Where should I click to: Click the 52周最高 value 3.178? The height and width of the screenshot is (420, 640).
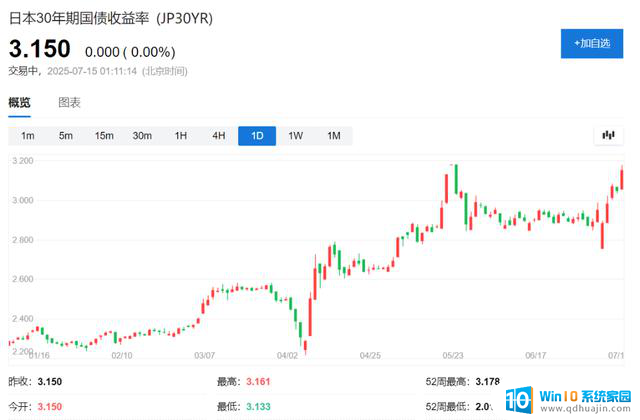point(488,382)
